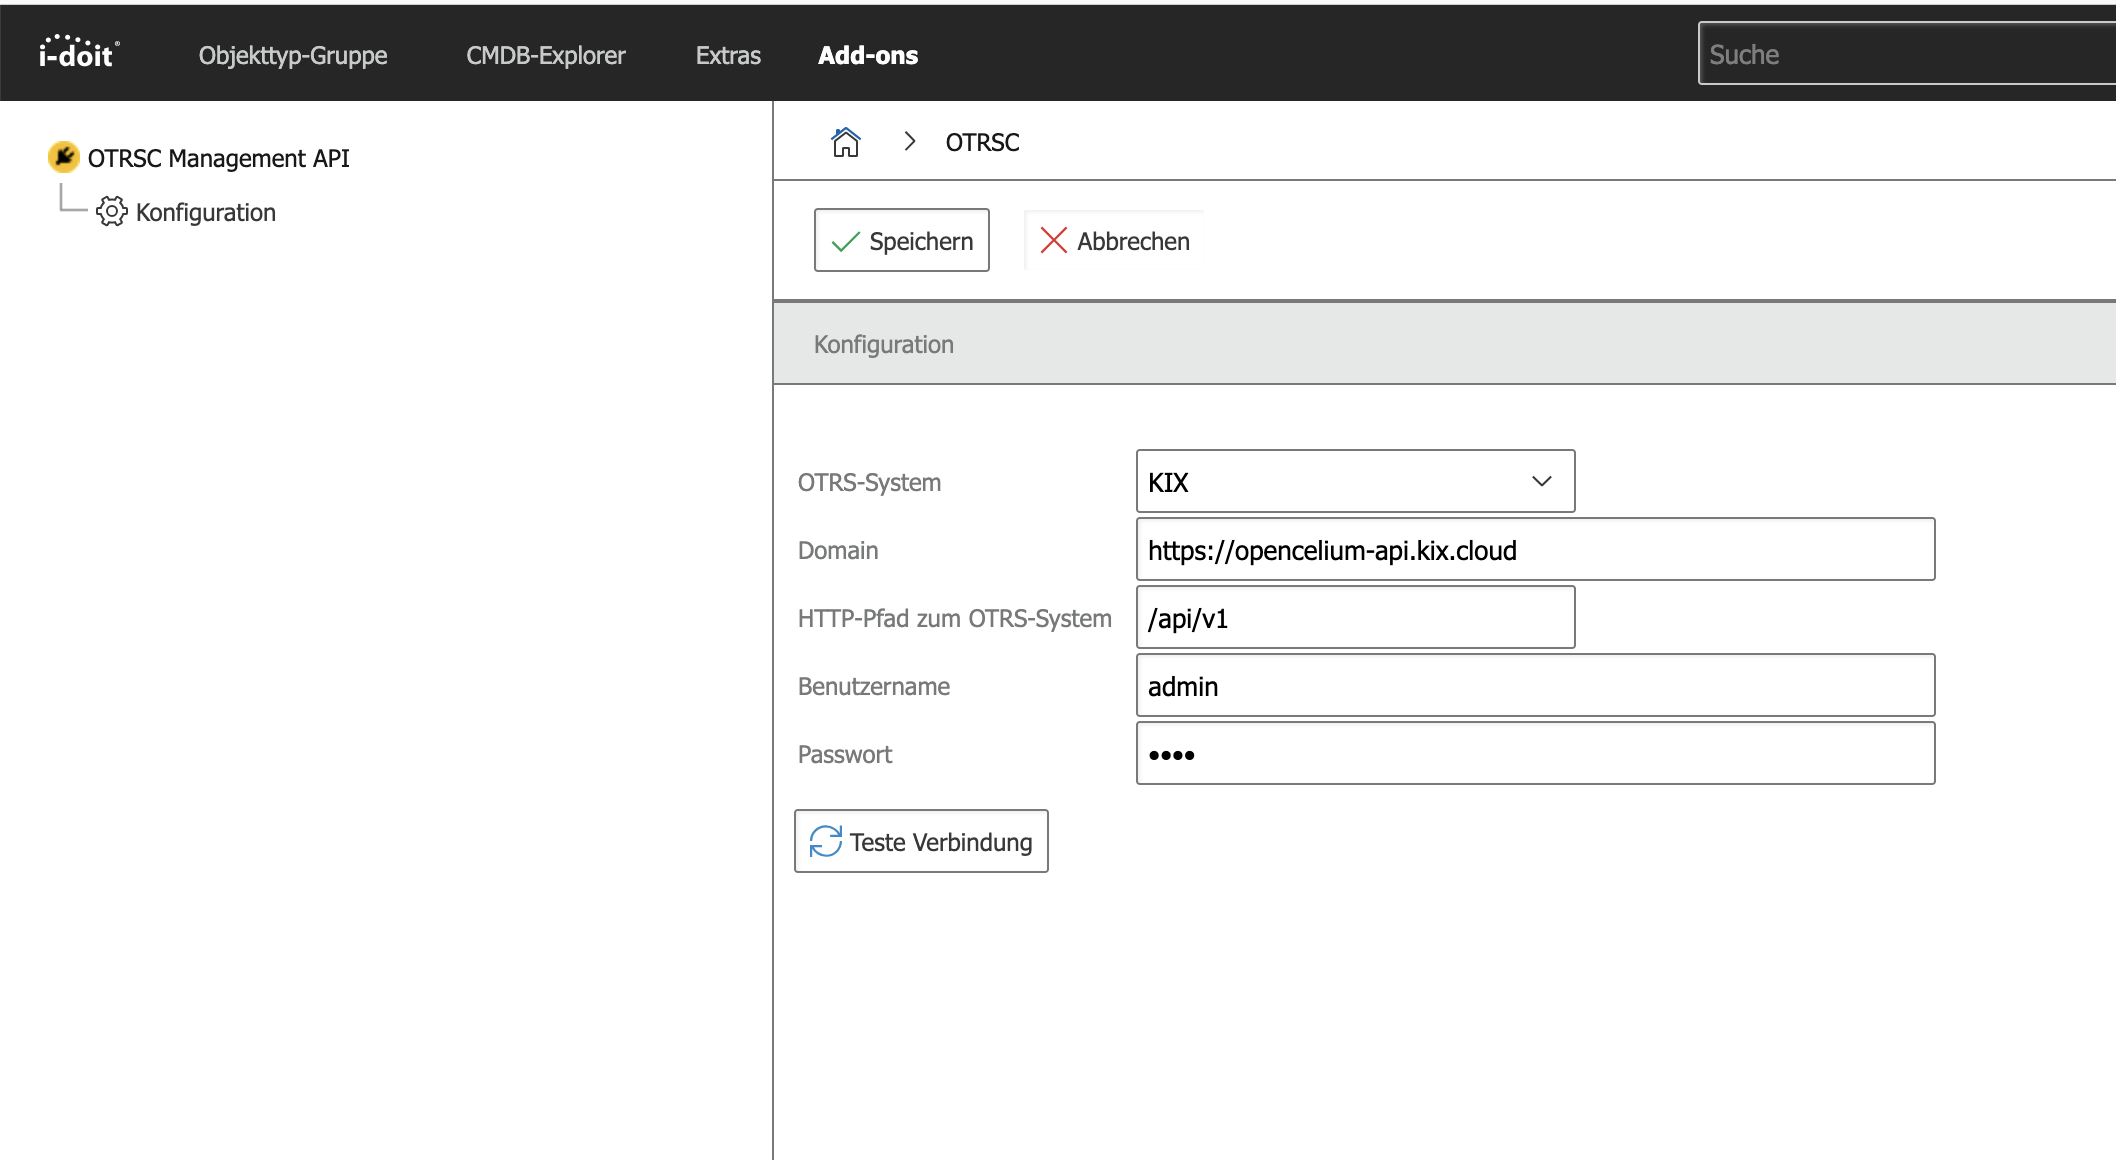The height and width of the screenshot is (1160, 2116).
Task: Click the Benutzername input field
Action: (1535, 685)
